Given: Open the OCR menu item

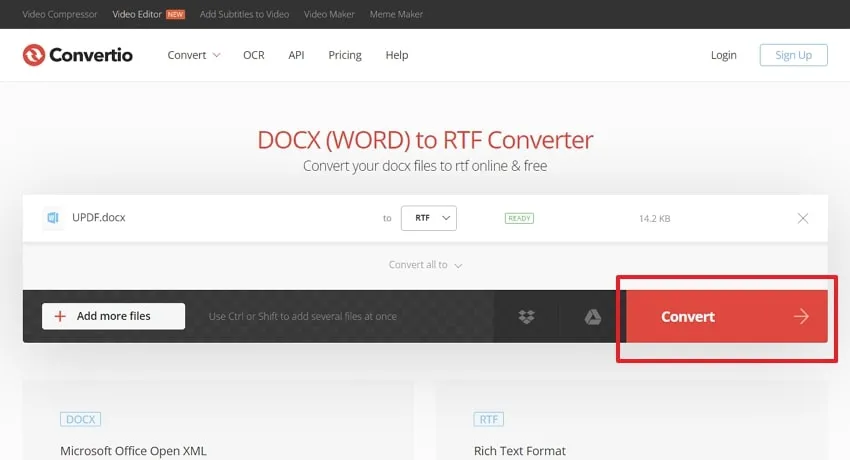Looking at the screenshot, I should (254, 55).
